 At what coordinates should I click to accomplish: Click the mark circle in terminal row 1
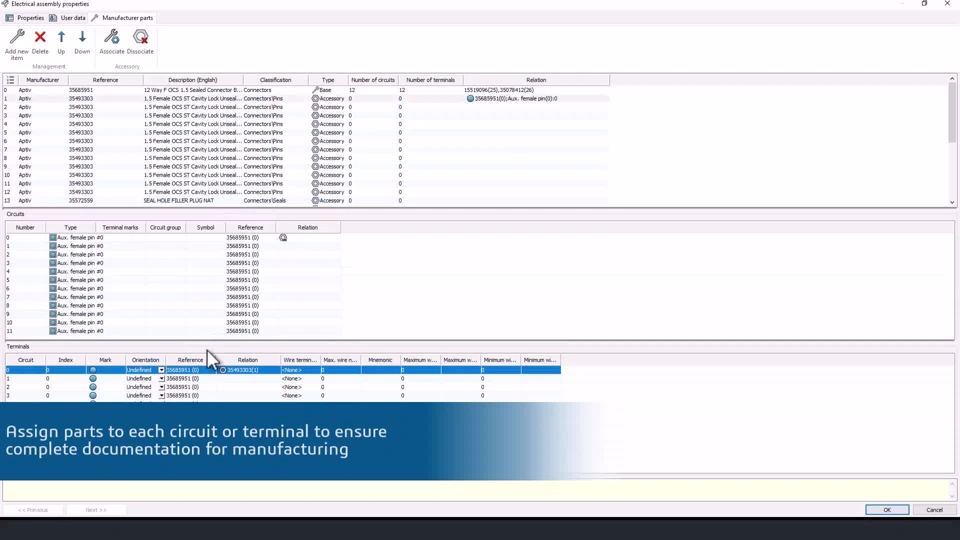93,379
